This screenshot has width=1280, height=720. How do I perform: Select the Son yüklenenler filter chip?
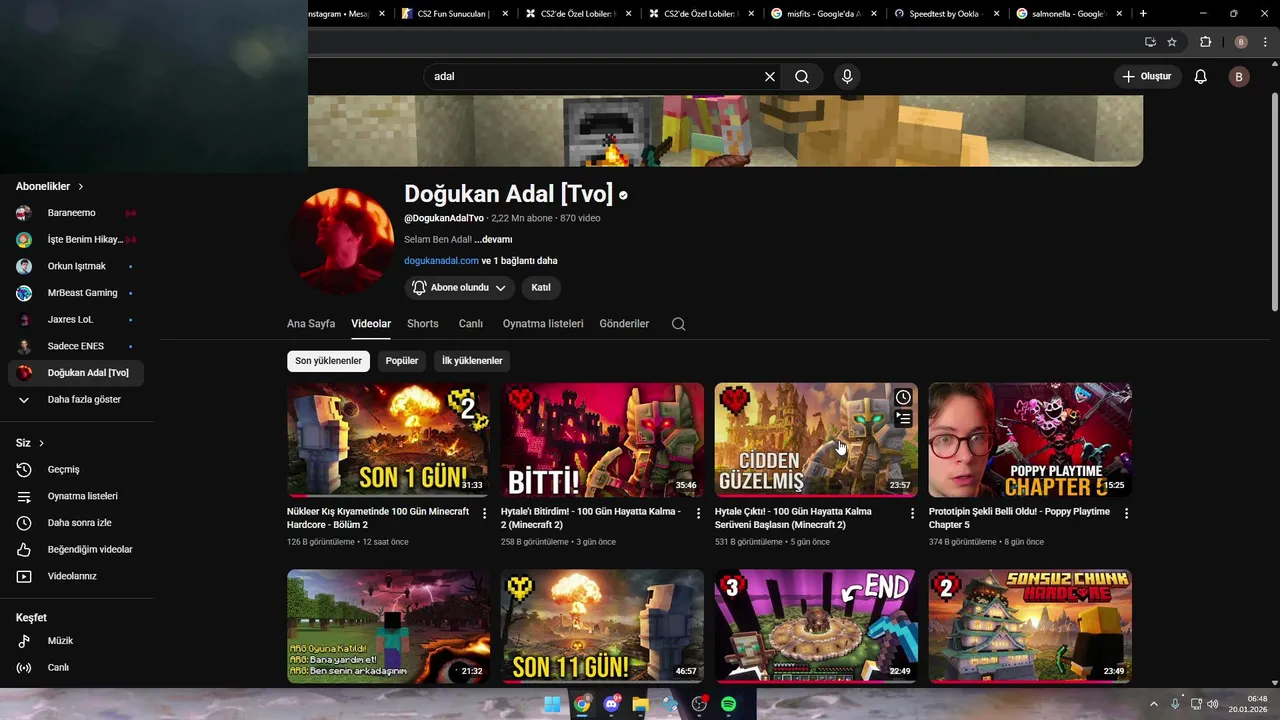(328, 361)
